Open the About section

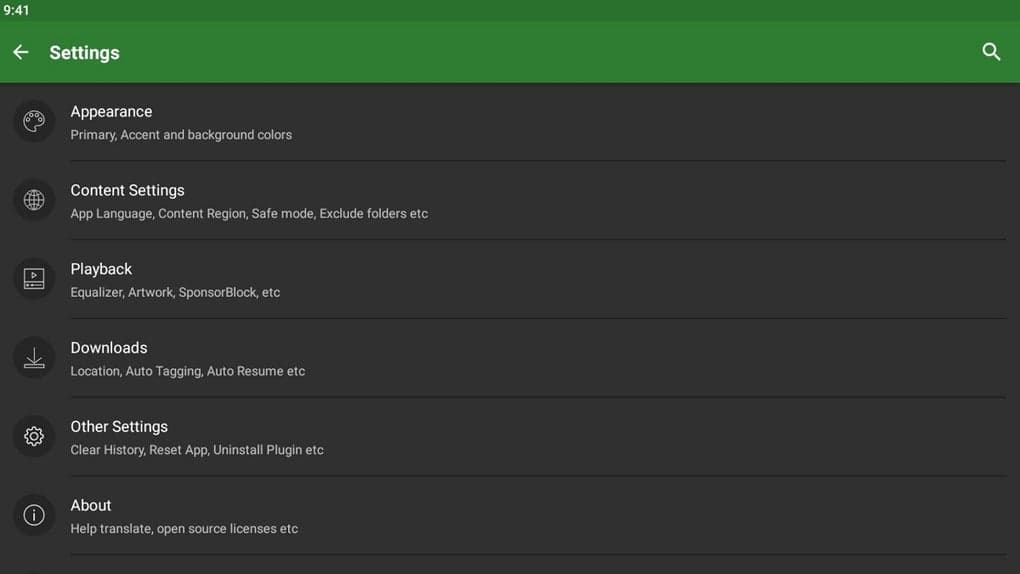pyautogui.click(x=510, y=515)
